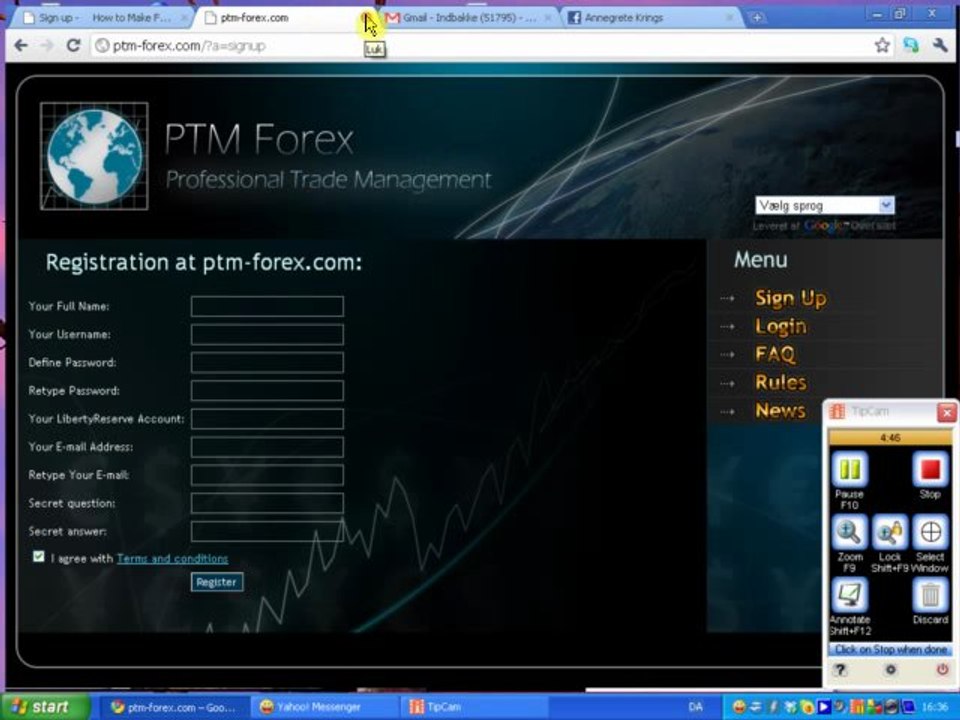Screen dimensions: 960x720
Task: Discard the TipCam recording
Action: click(x=930, y=594)
